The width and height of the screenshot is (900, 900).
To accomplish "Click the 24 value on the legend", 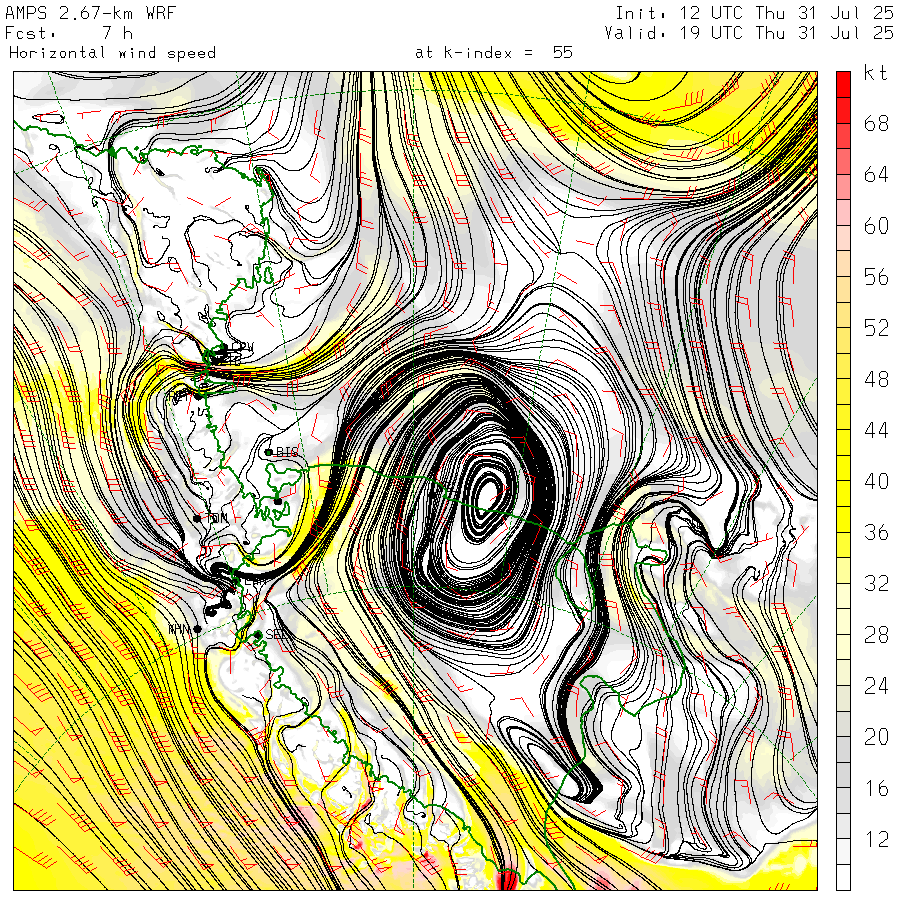I will (876, 686).
